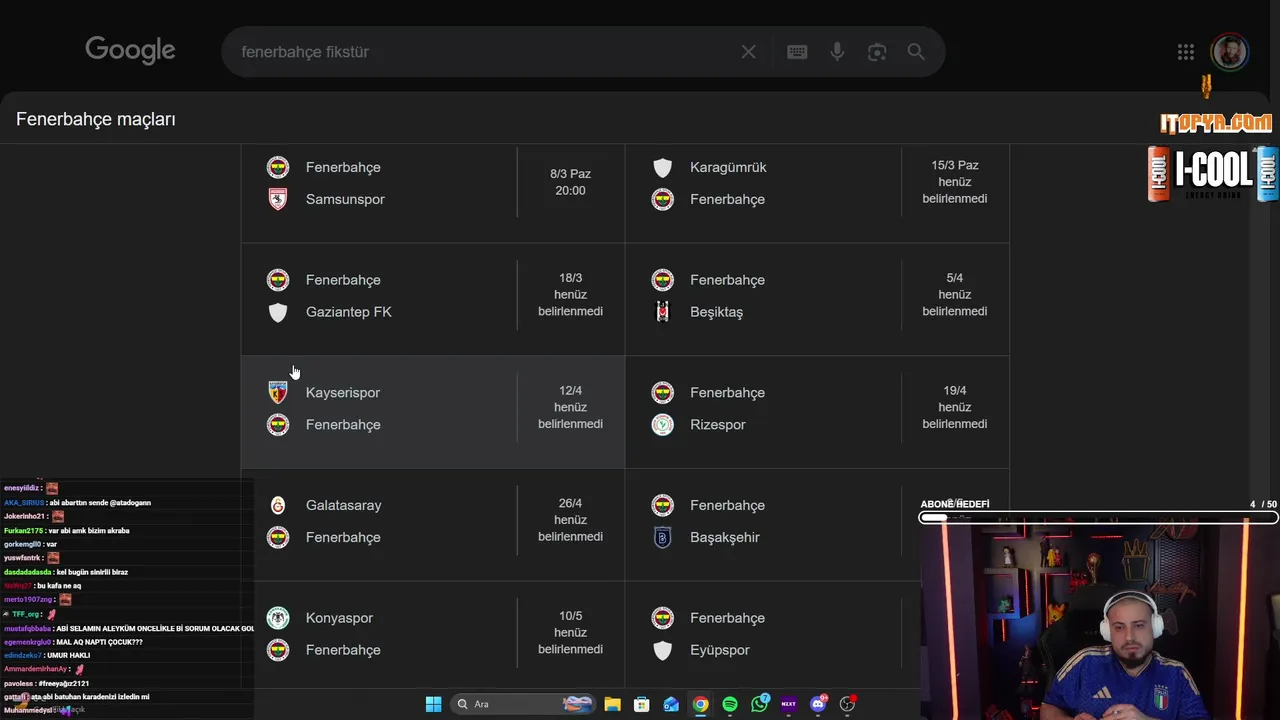Image resolution: width=1280 pixels, height=720 pixels.
Task: Click the Galatasaray team logo
Action: coord(278,505)
